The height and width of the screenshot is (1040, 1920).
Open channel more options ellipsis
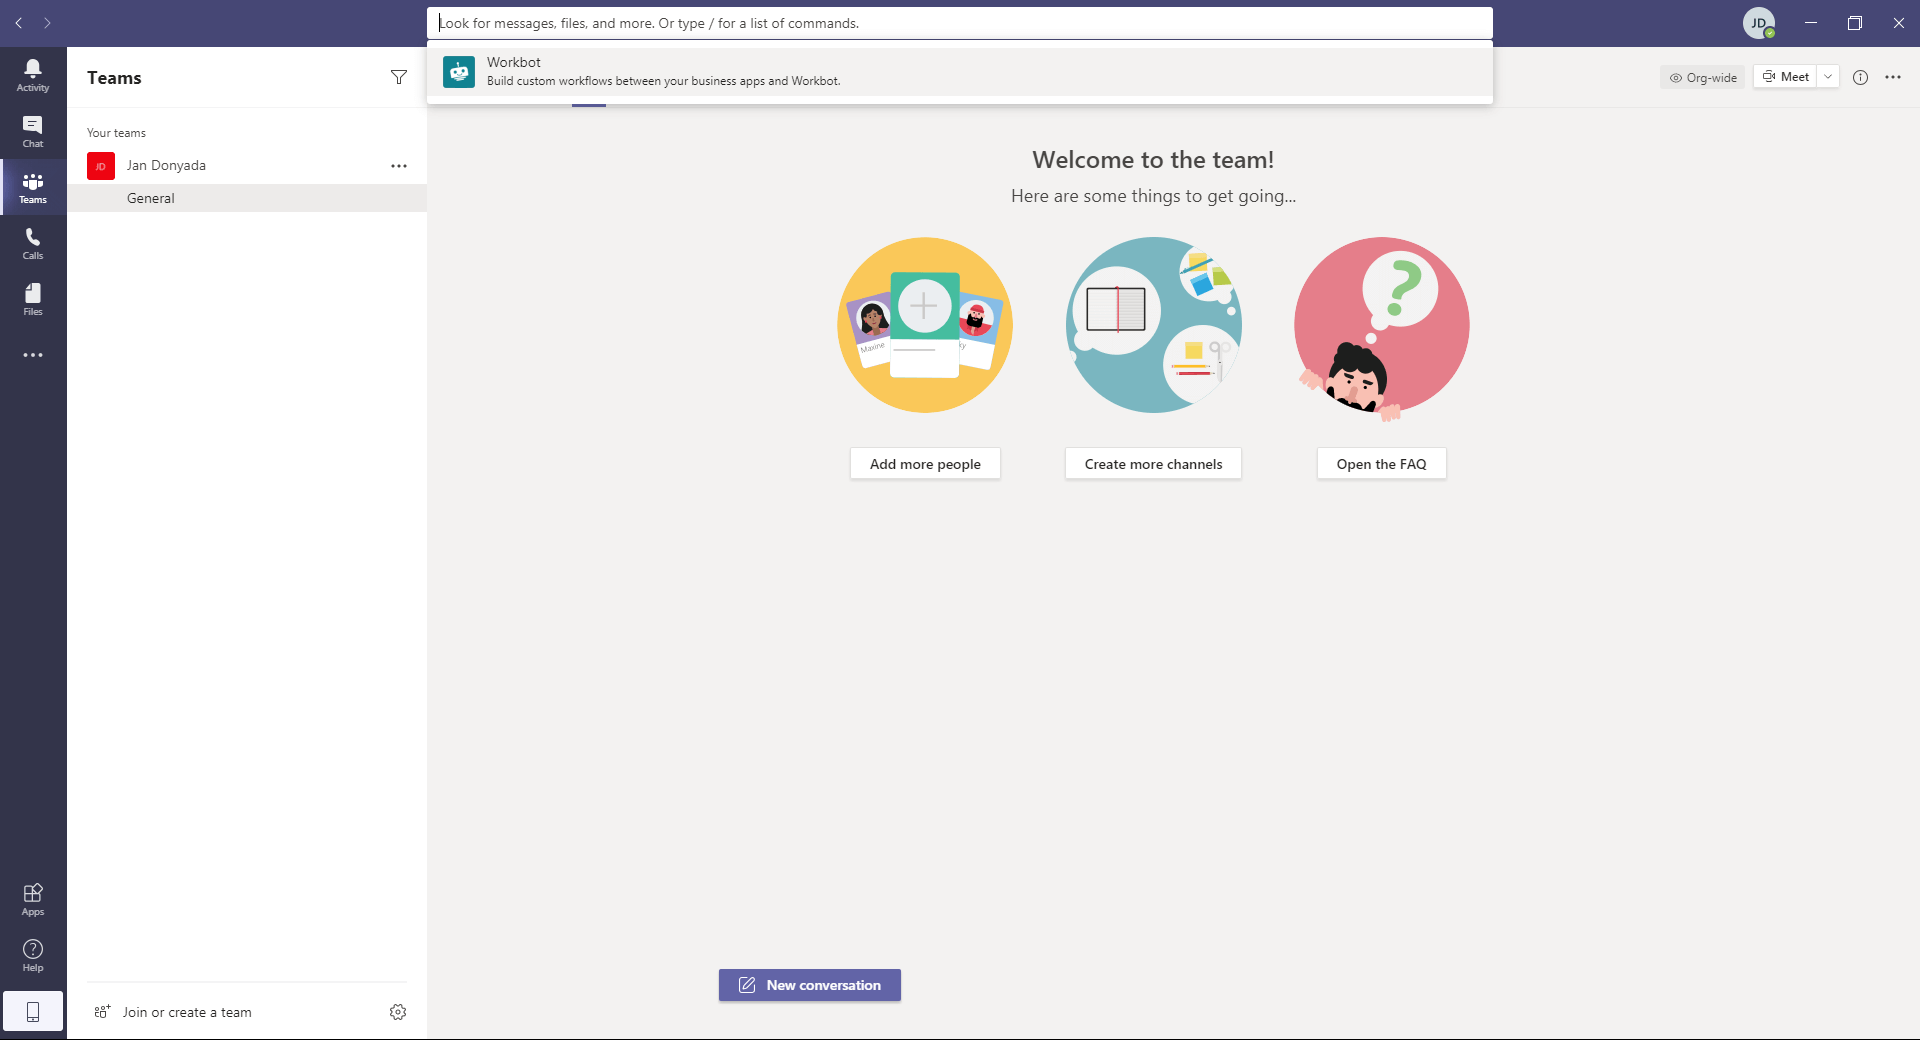[x=1893, y=77]
